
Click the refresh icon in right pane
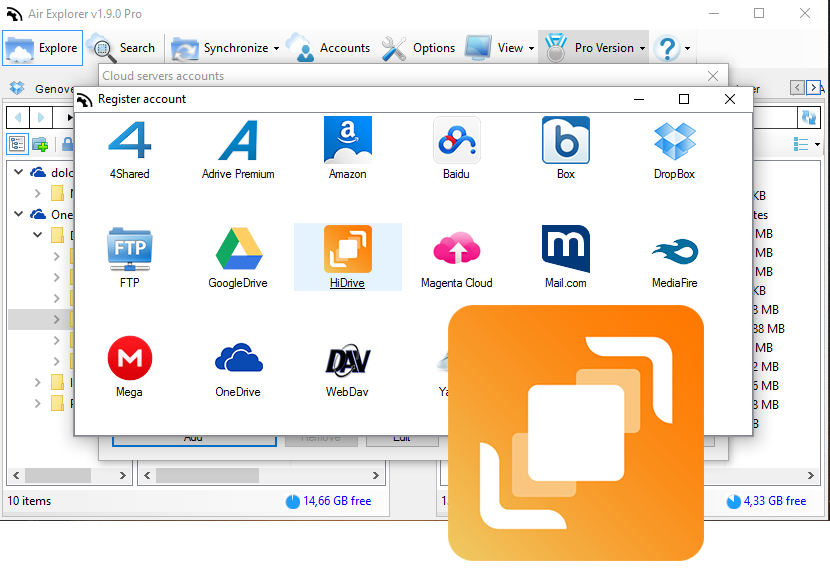[808, 117]
